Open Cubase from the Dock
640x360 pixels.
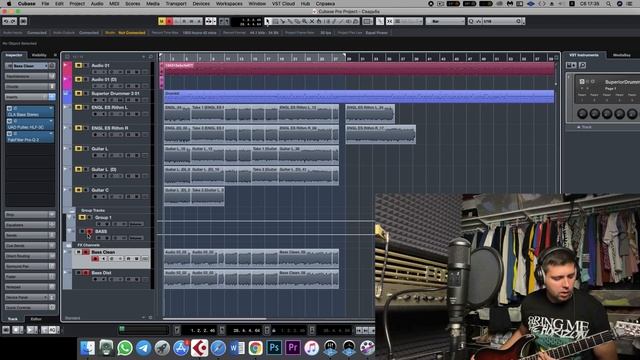[200, 348]
